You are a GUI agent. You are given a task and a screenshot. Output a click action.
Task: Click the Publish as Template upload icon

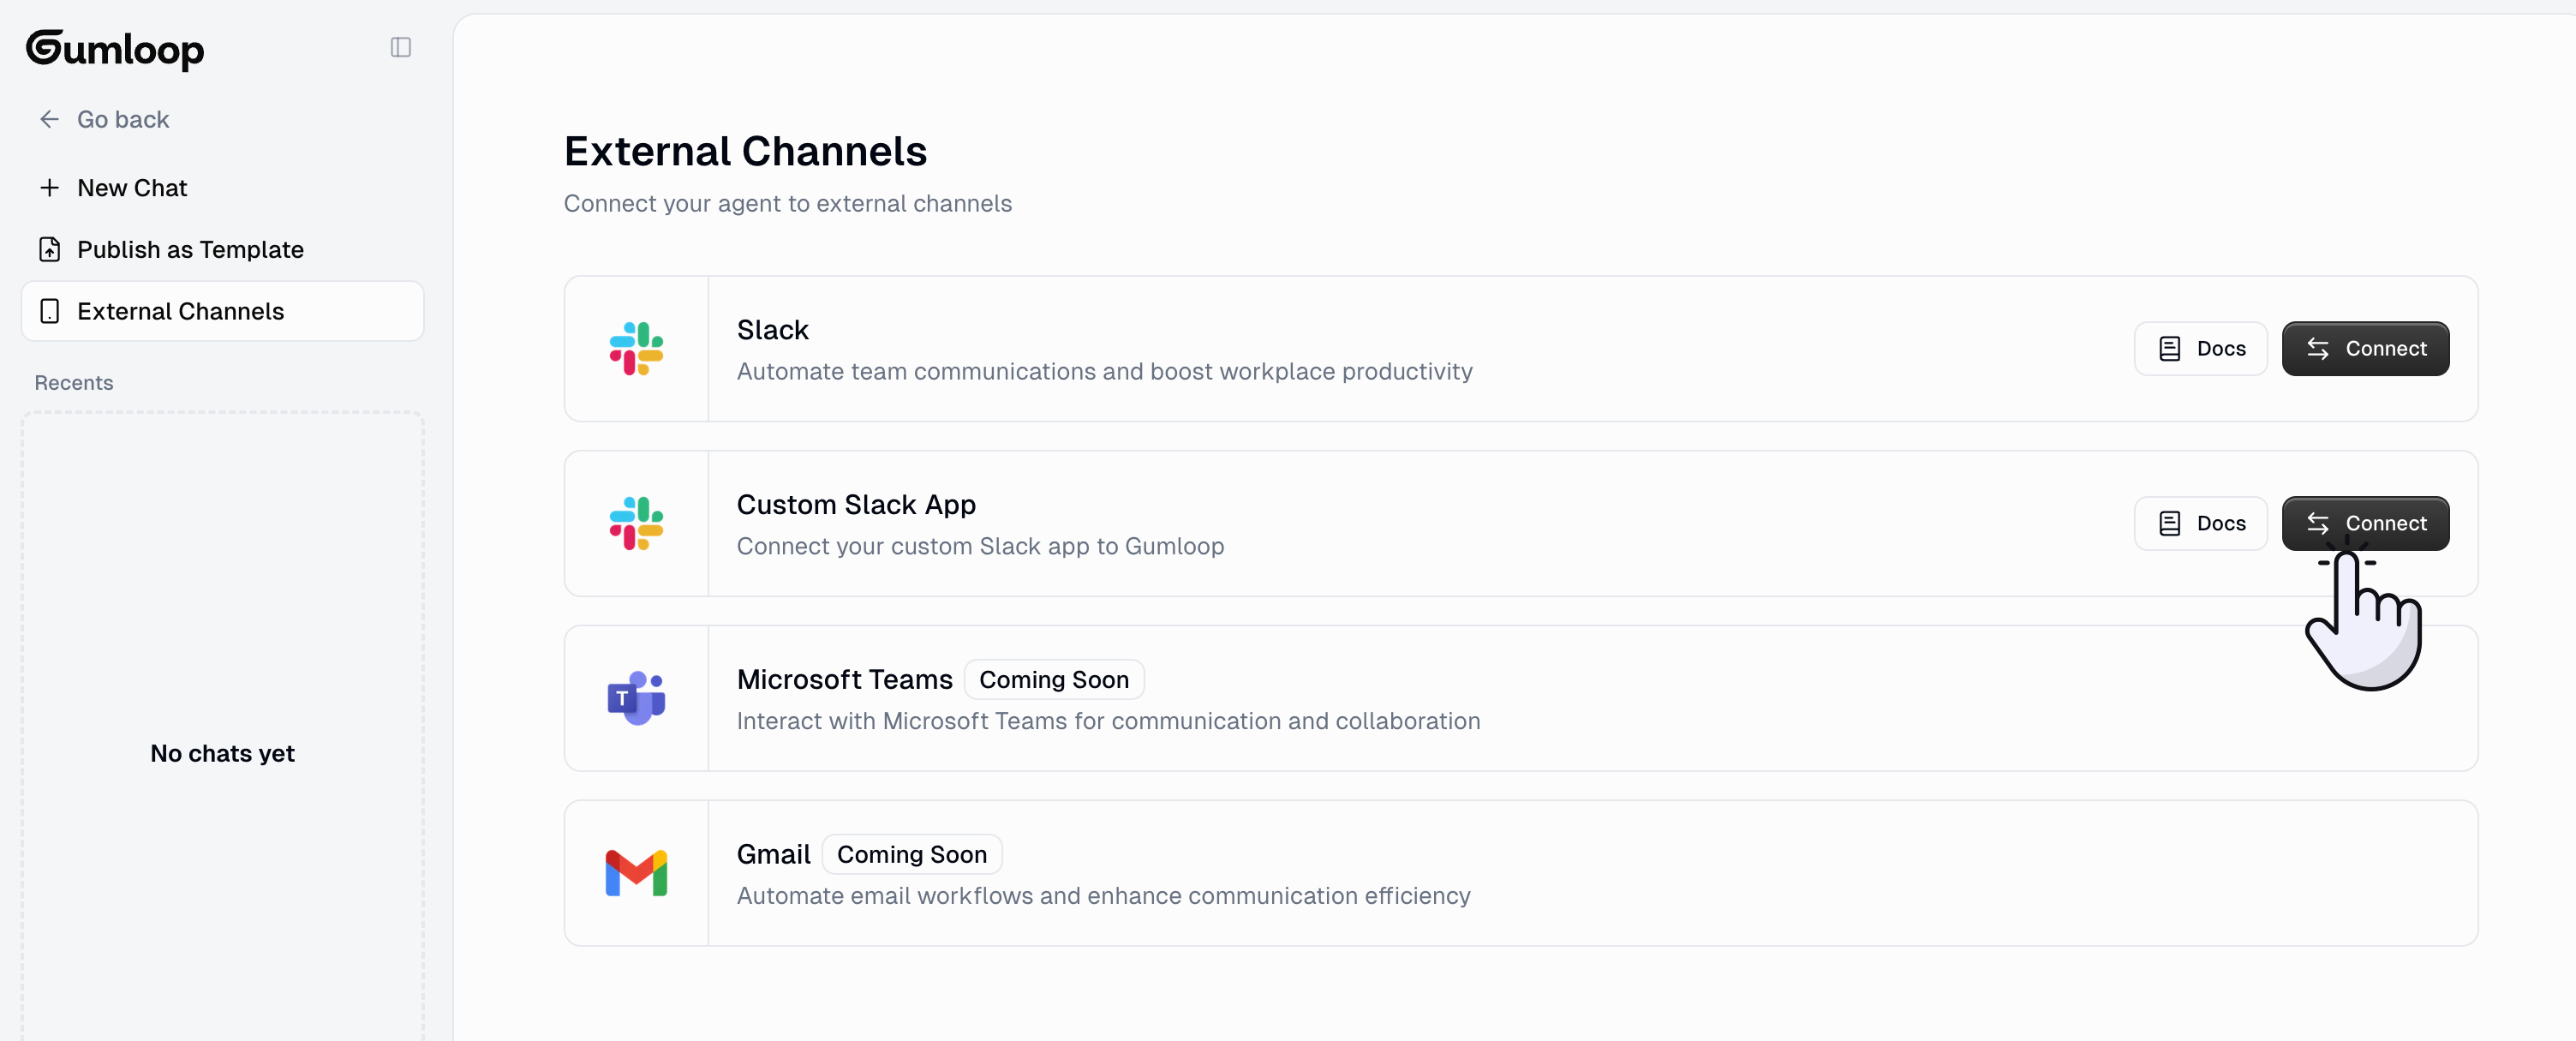click(50, 249)
